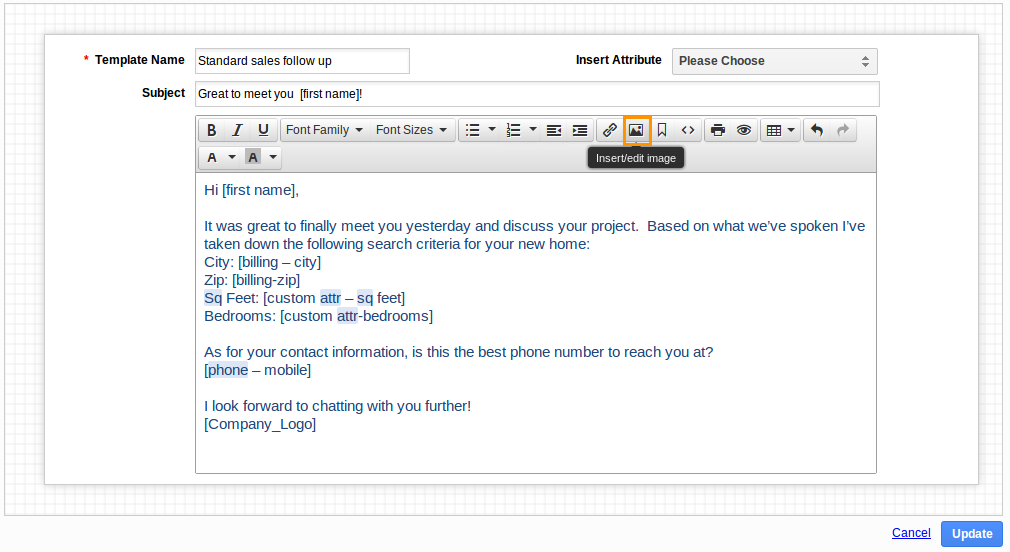Click the Bold formatting icon

(211, 130)
